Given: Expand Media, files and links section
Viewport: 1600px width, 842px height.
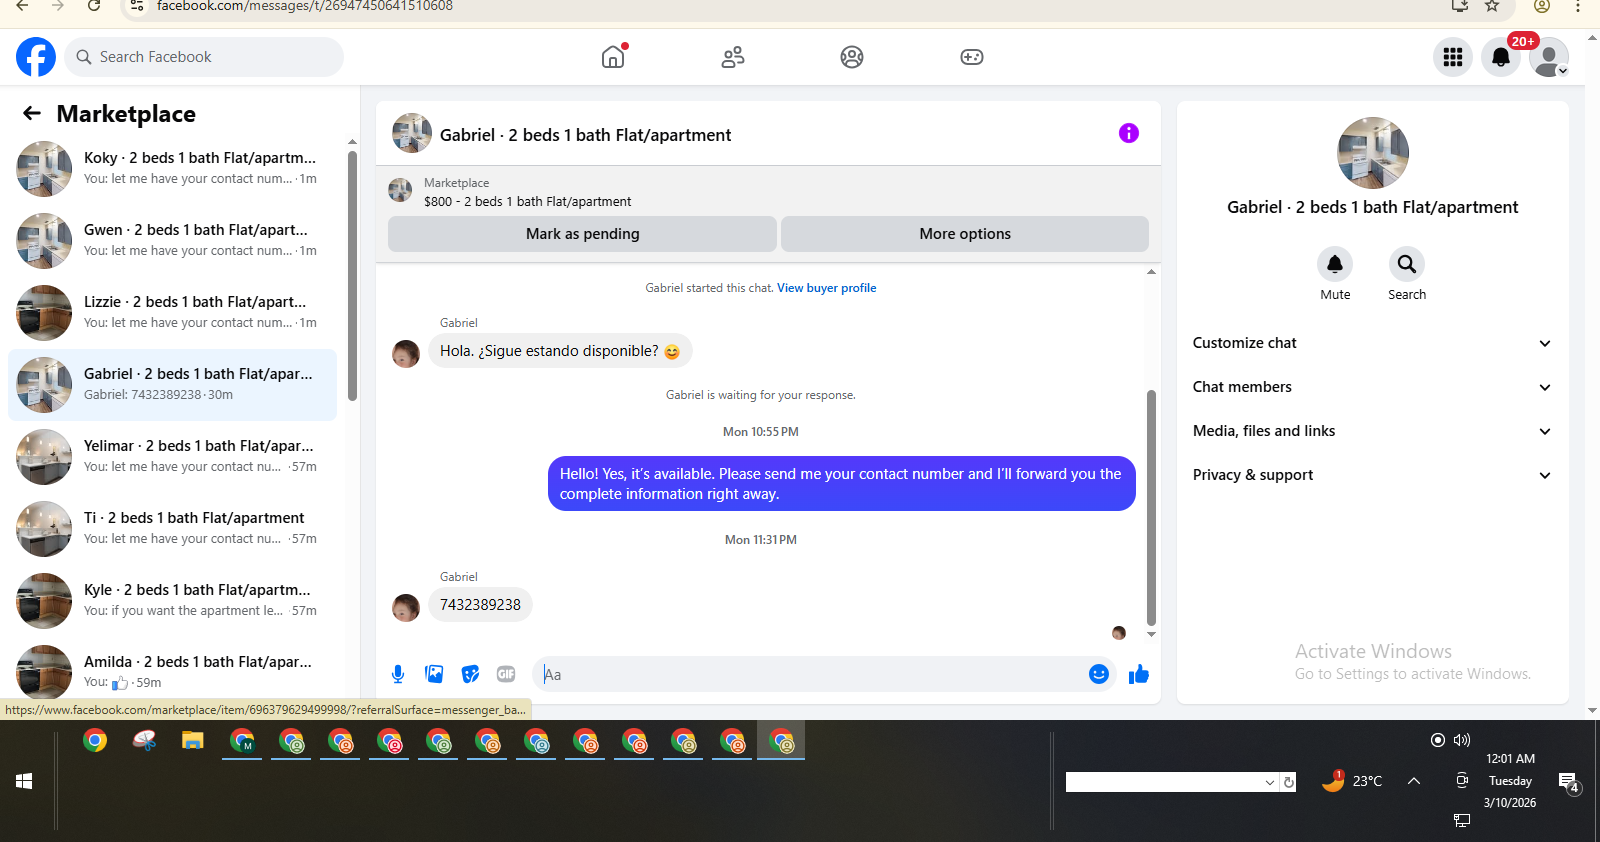Looking at the screenshot, I should (x=1372, y=431).
